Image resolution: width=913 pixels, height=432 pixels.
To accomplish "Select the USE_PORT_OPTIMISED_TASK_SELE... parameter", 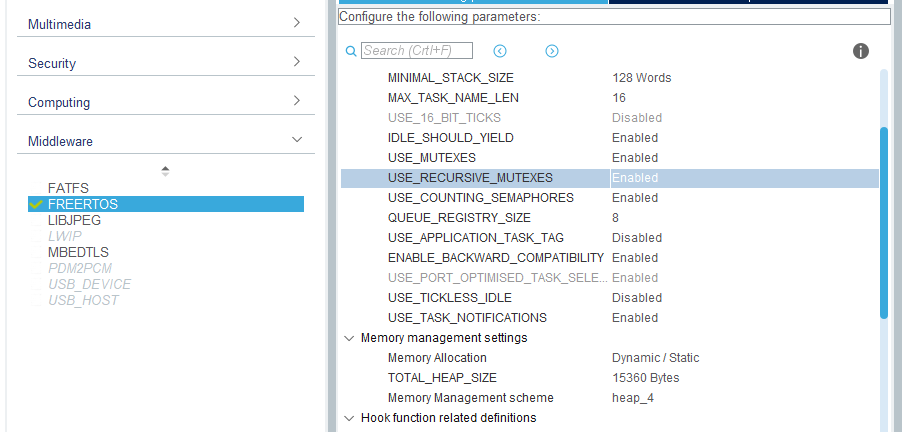I will pos(498,278).
